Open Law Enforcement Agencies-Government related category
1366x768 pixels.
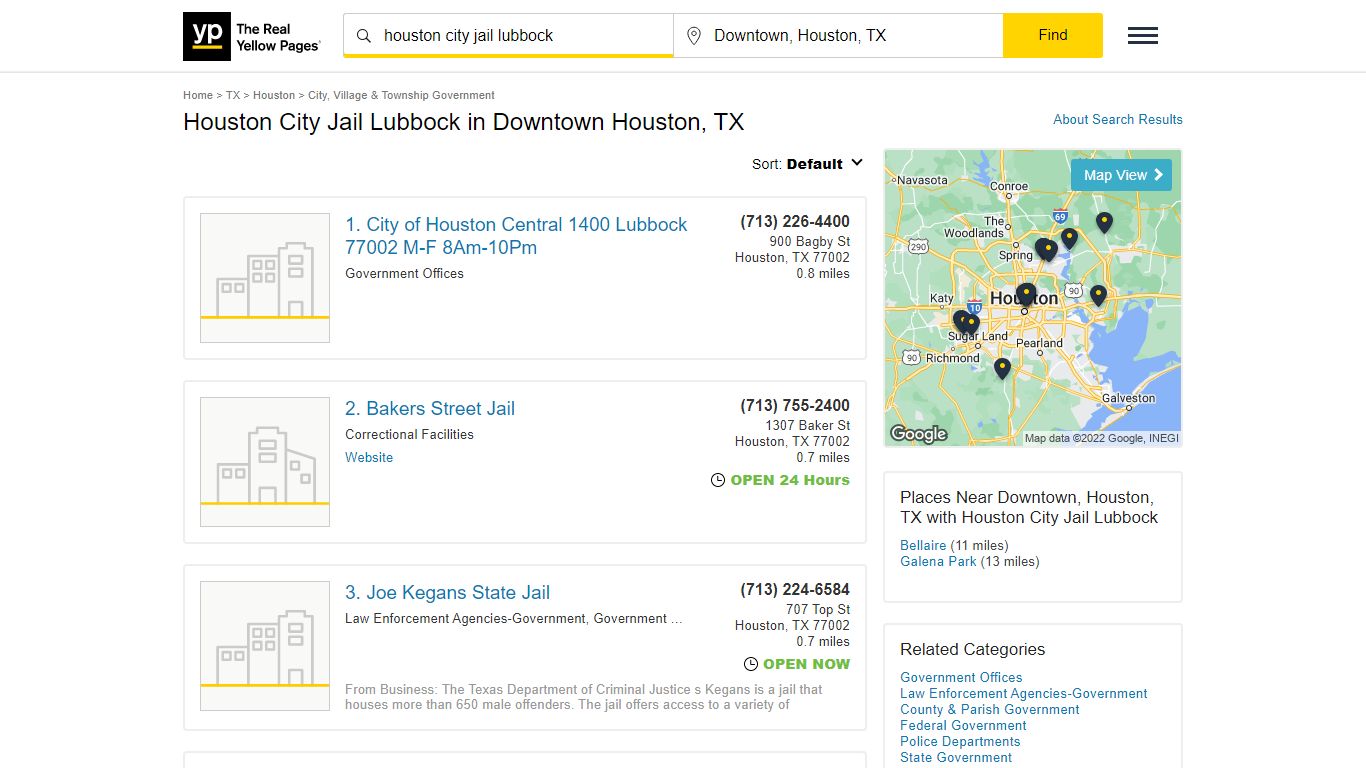[1024, 693]
